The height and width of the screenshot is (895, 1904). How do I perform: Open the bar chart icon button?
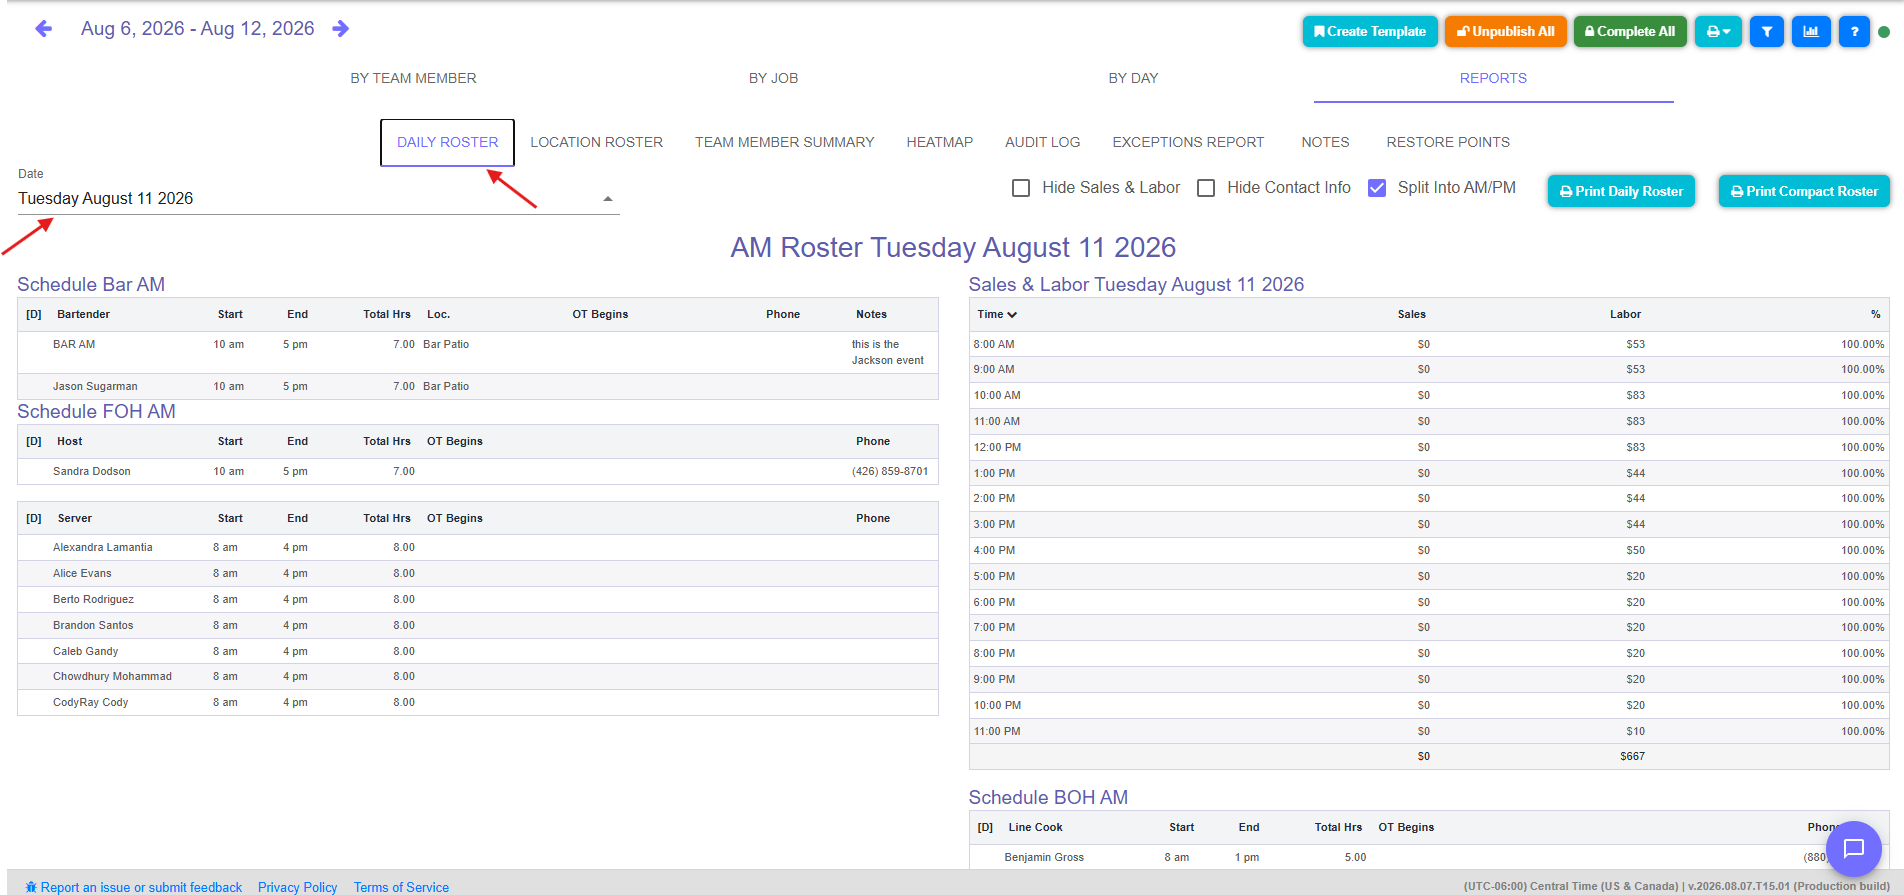(x=1811, y=31)
